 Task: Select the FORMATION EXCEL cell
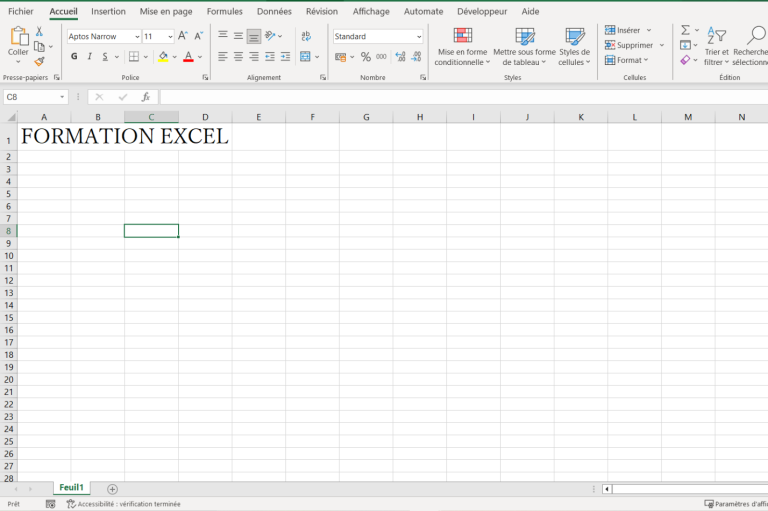(x=44, y=137)
